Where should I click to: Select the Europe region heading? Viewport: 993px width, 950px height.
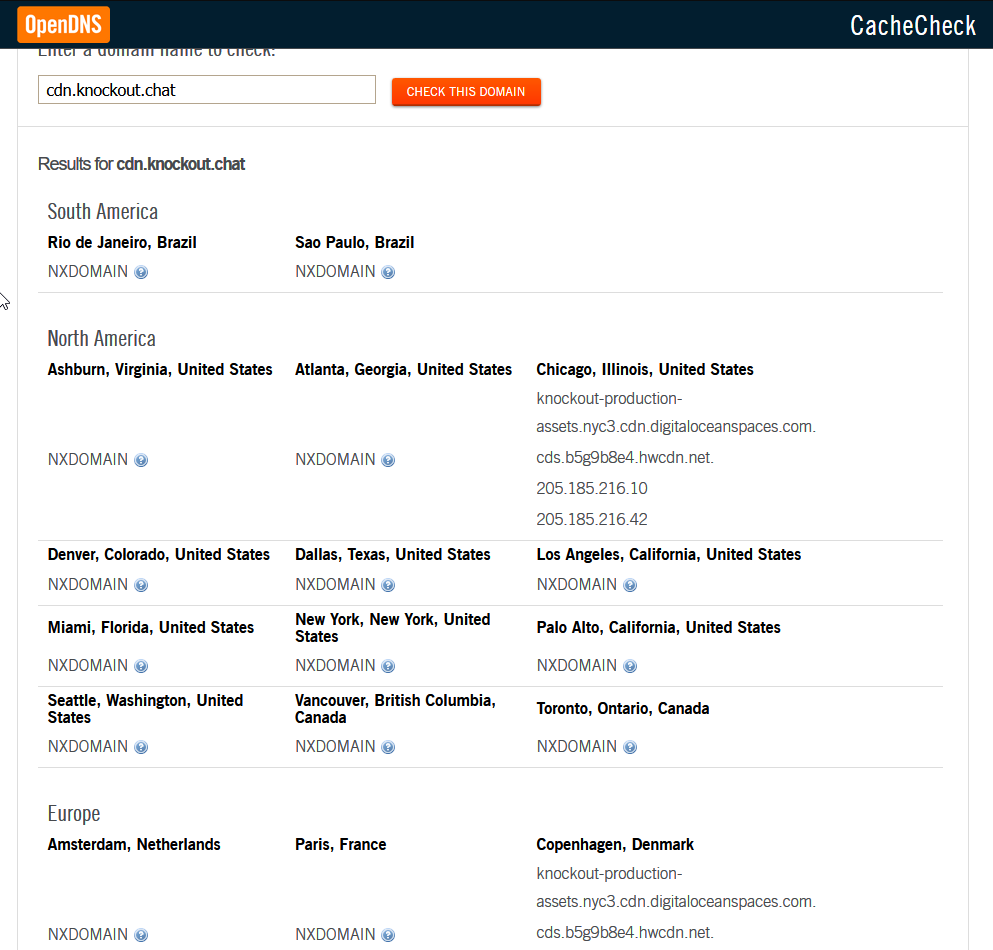click(x=74, y=814)
